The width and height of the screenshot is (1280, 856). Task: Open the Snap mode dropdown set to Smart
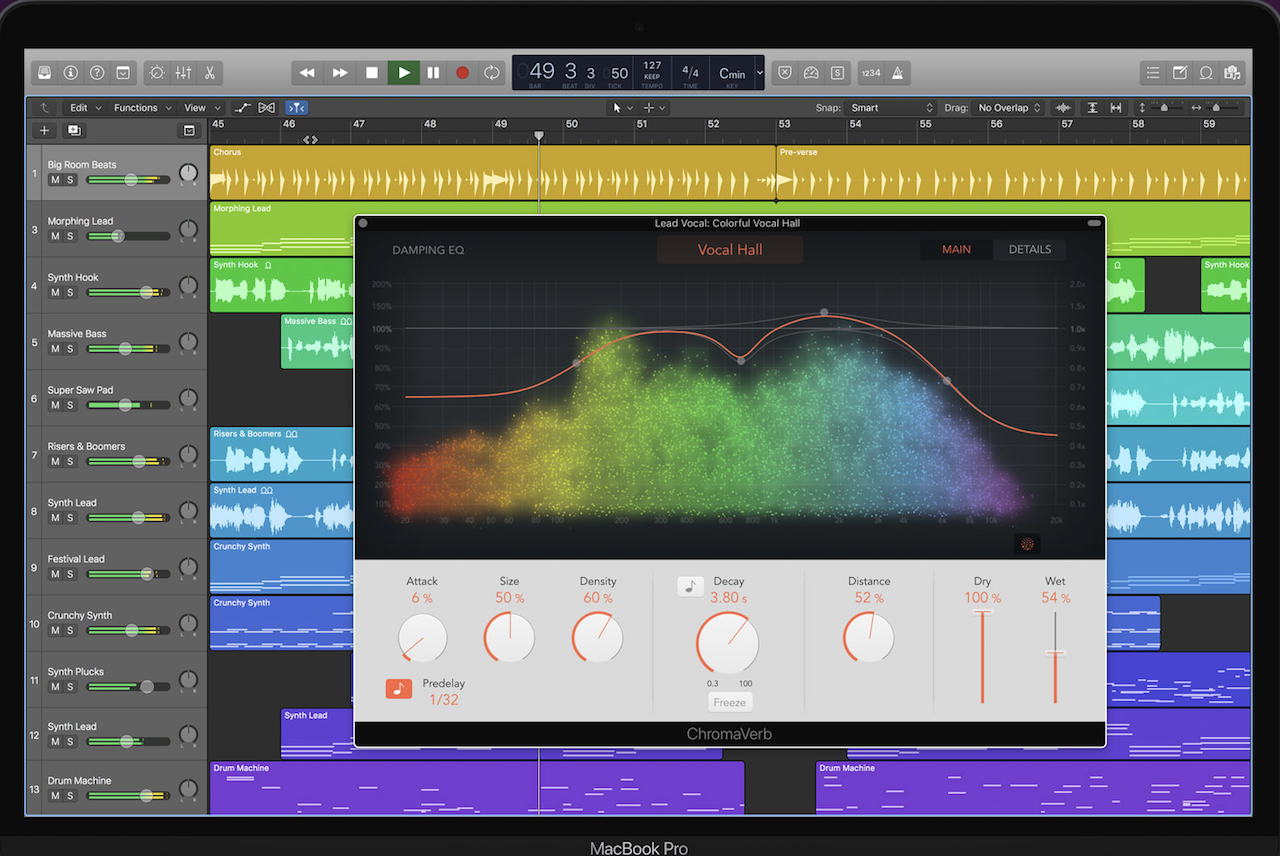pyautogui.click(x=890, y=107)
